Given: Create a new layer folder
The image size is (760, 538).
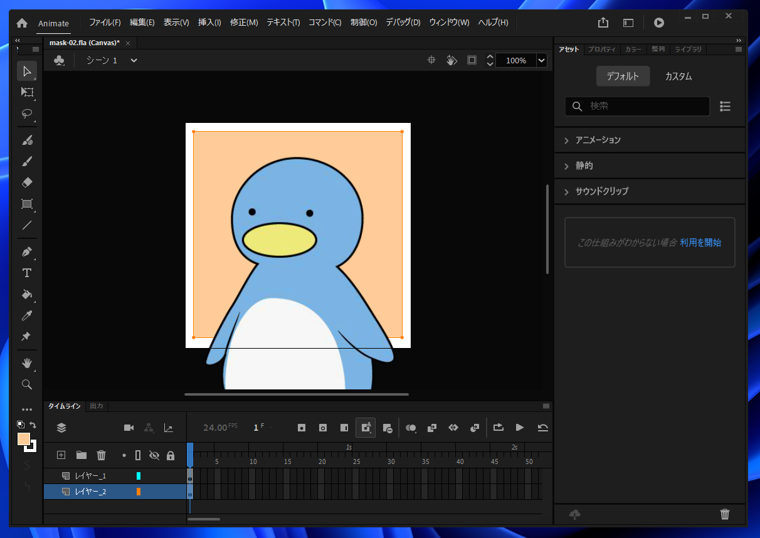Looking at the screenshot, I should (x=81, y=455).
